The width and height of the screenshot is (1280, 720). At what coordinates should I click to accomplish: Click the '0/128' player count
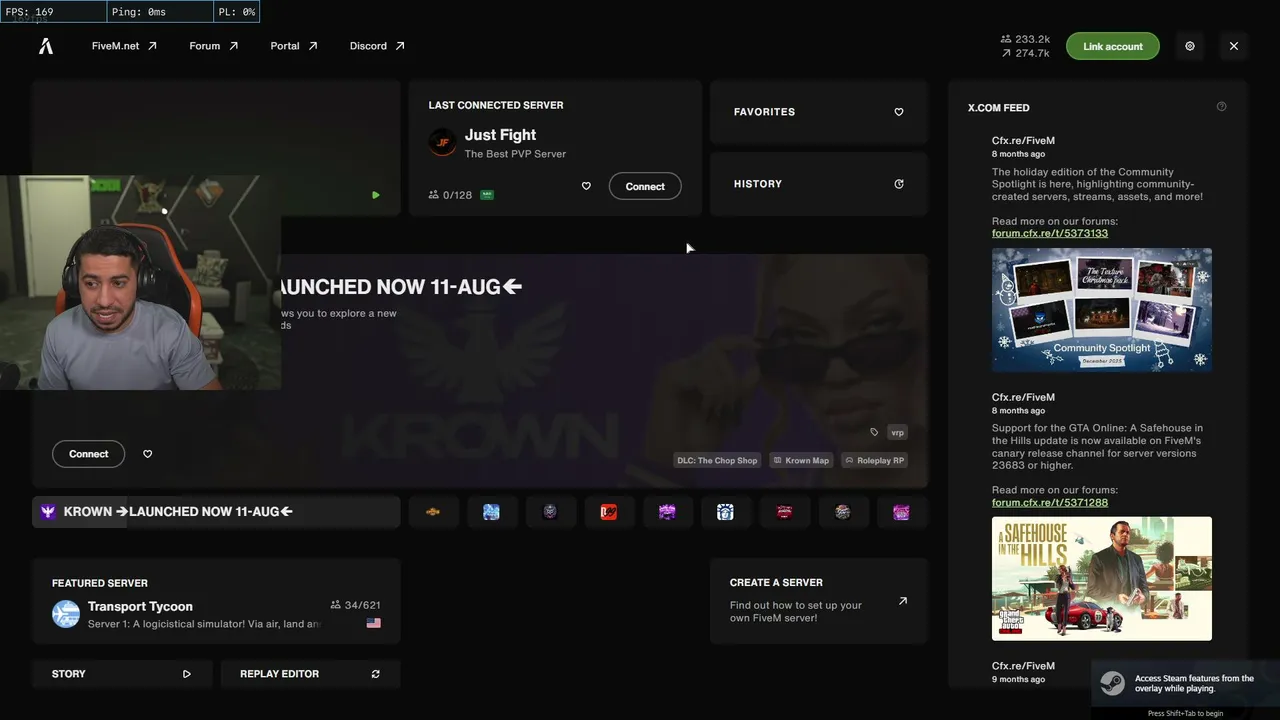[x=457, y=195]
